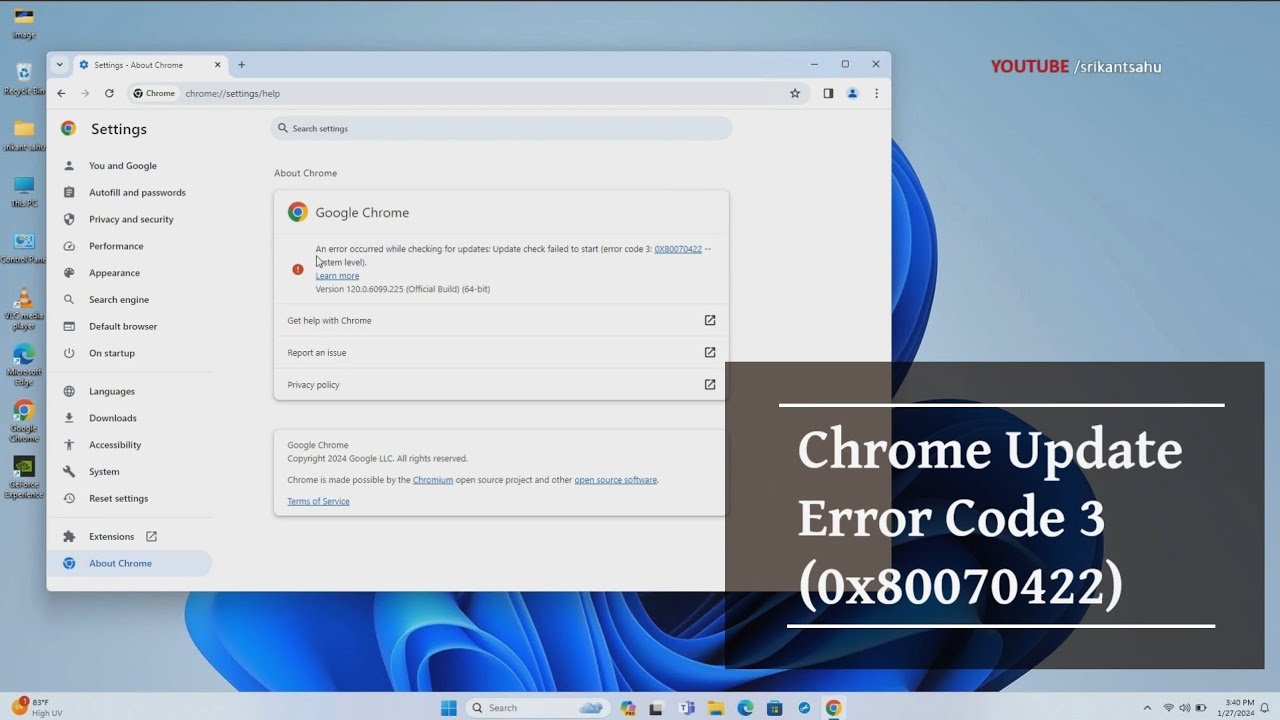Open the weather widget showing 83°F
Screen dimensions: 1280x720
(x=38, y=708)
